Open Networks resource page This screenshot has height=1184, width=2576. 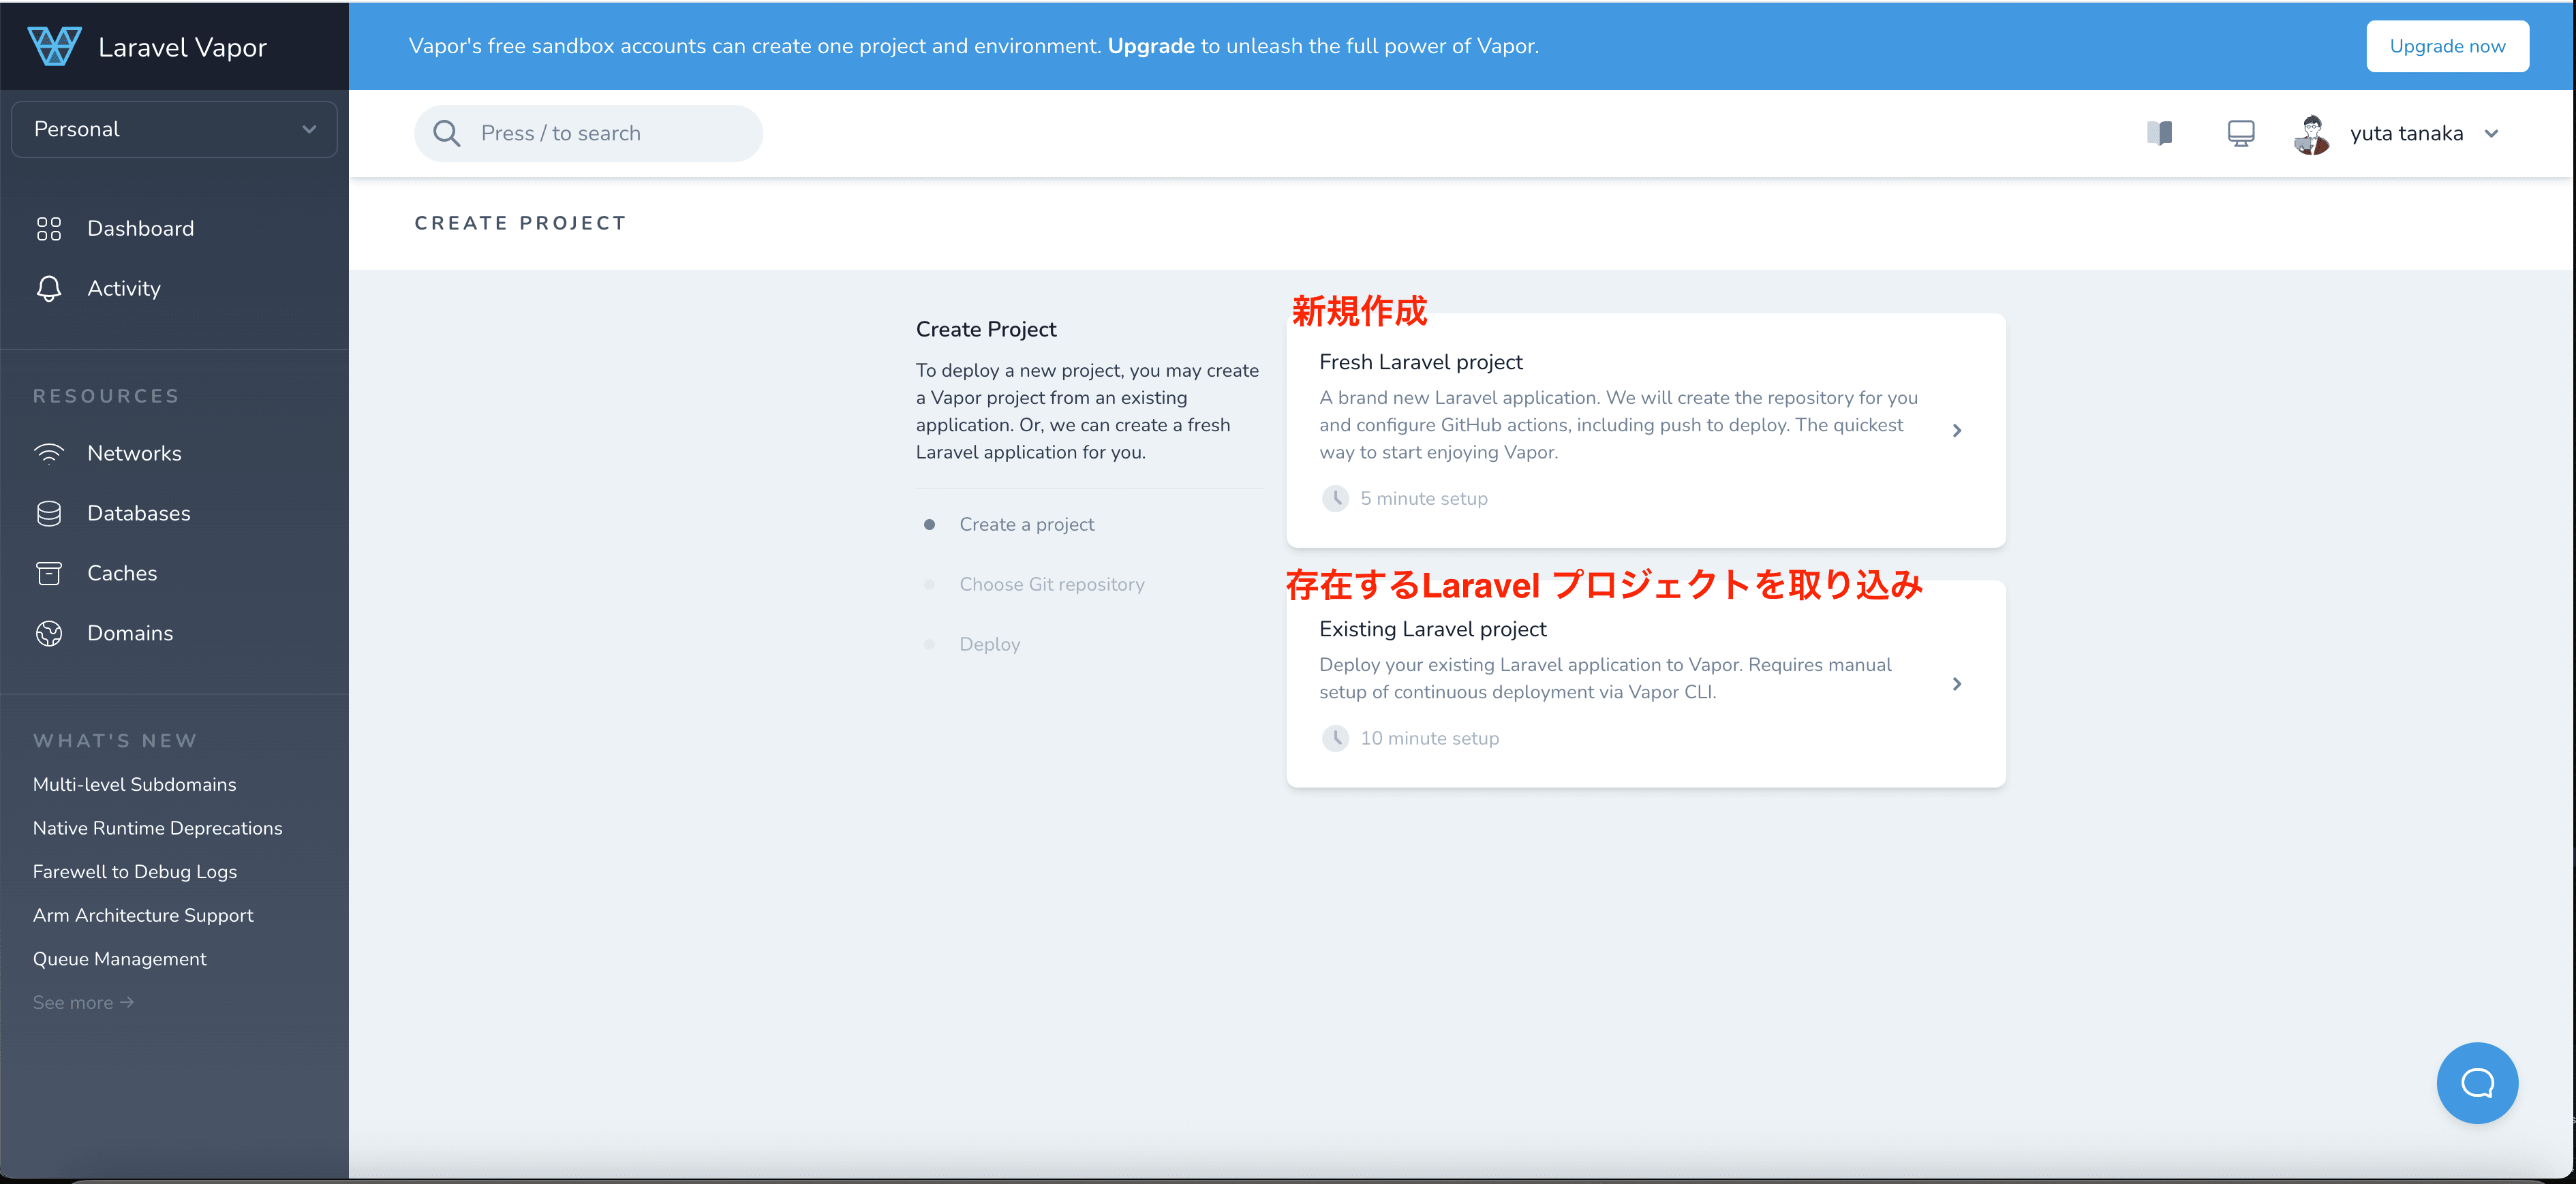coord(135,453)
